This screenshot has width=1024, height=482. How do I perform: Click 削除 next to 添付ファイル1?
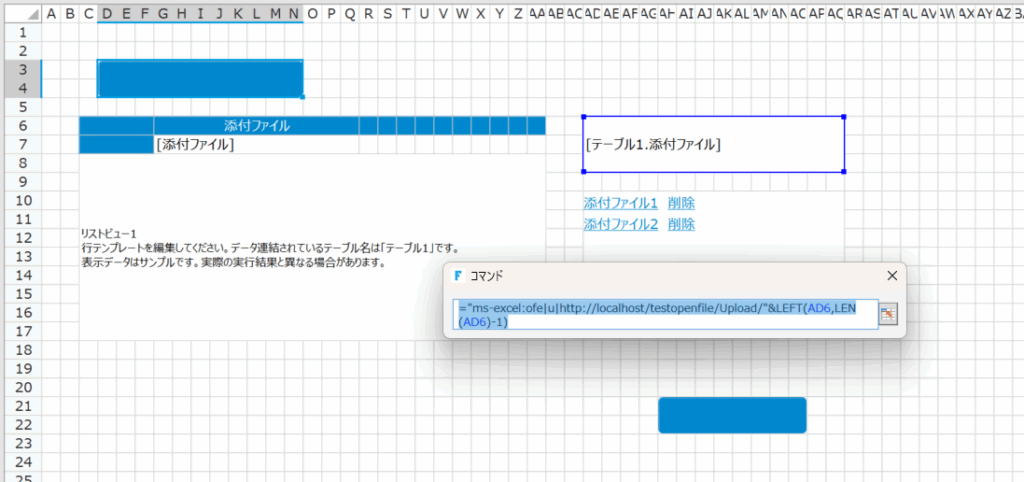pyautogui.click(x=681, y=203)
